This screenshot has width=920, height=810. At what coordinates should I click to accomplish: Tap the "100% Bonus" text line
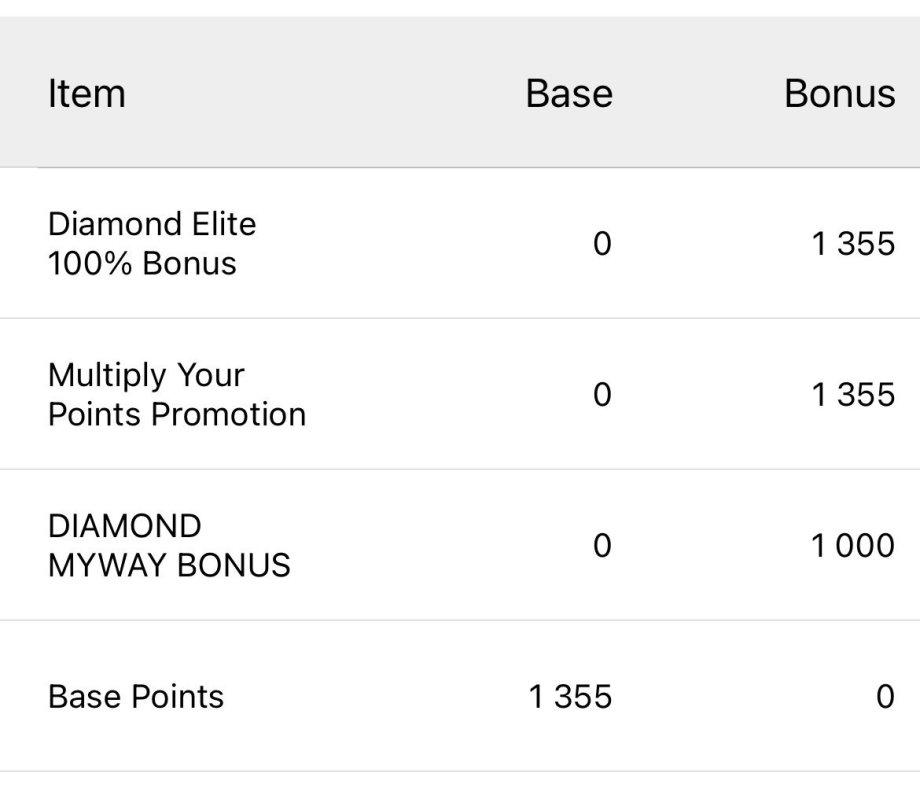142,264
